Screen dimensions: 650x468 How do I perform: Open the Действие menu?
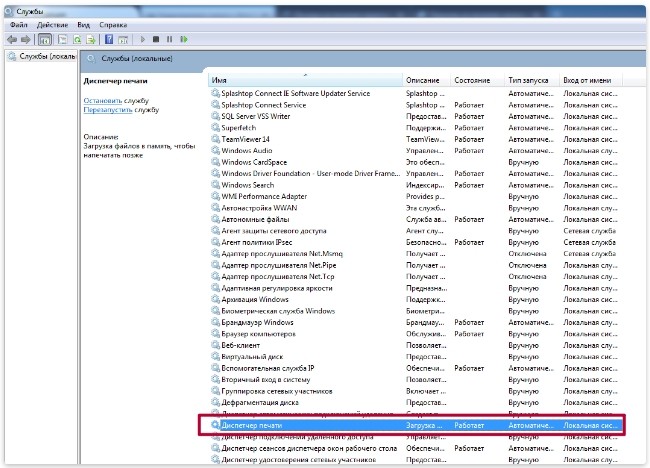click(x=52, y=25)
